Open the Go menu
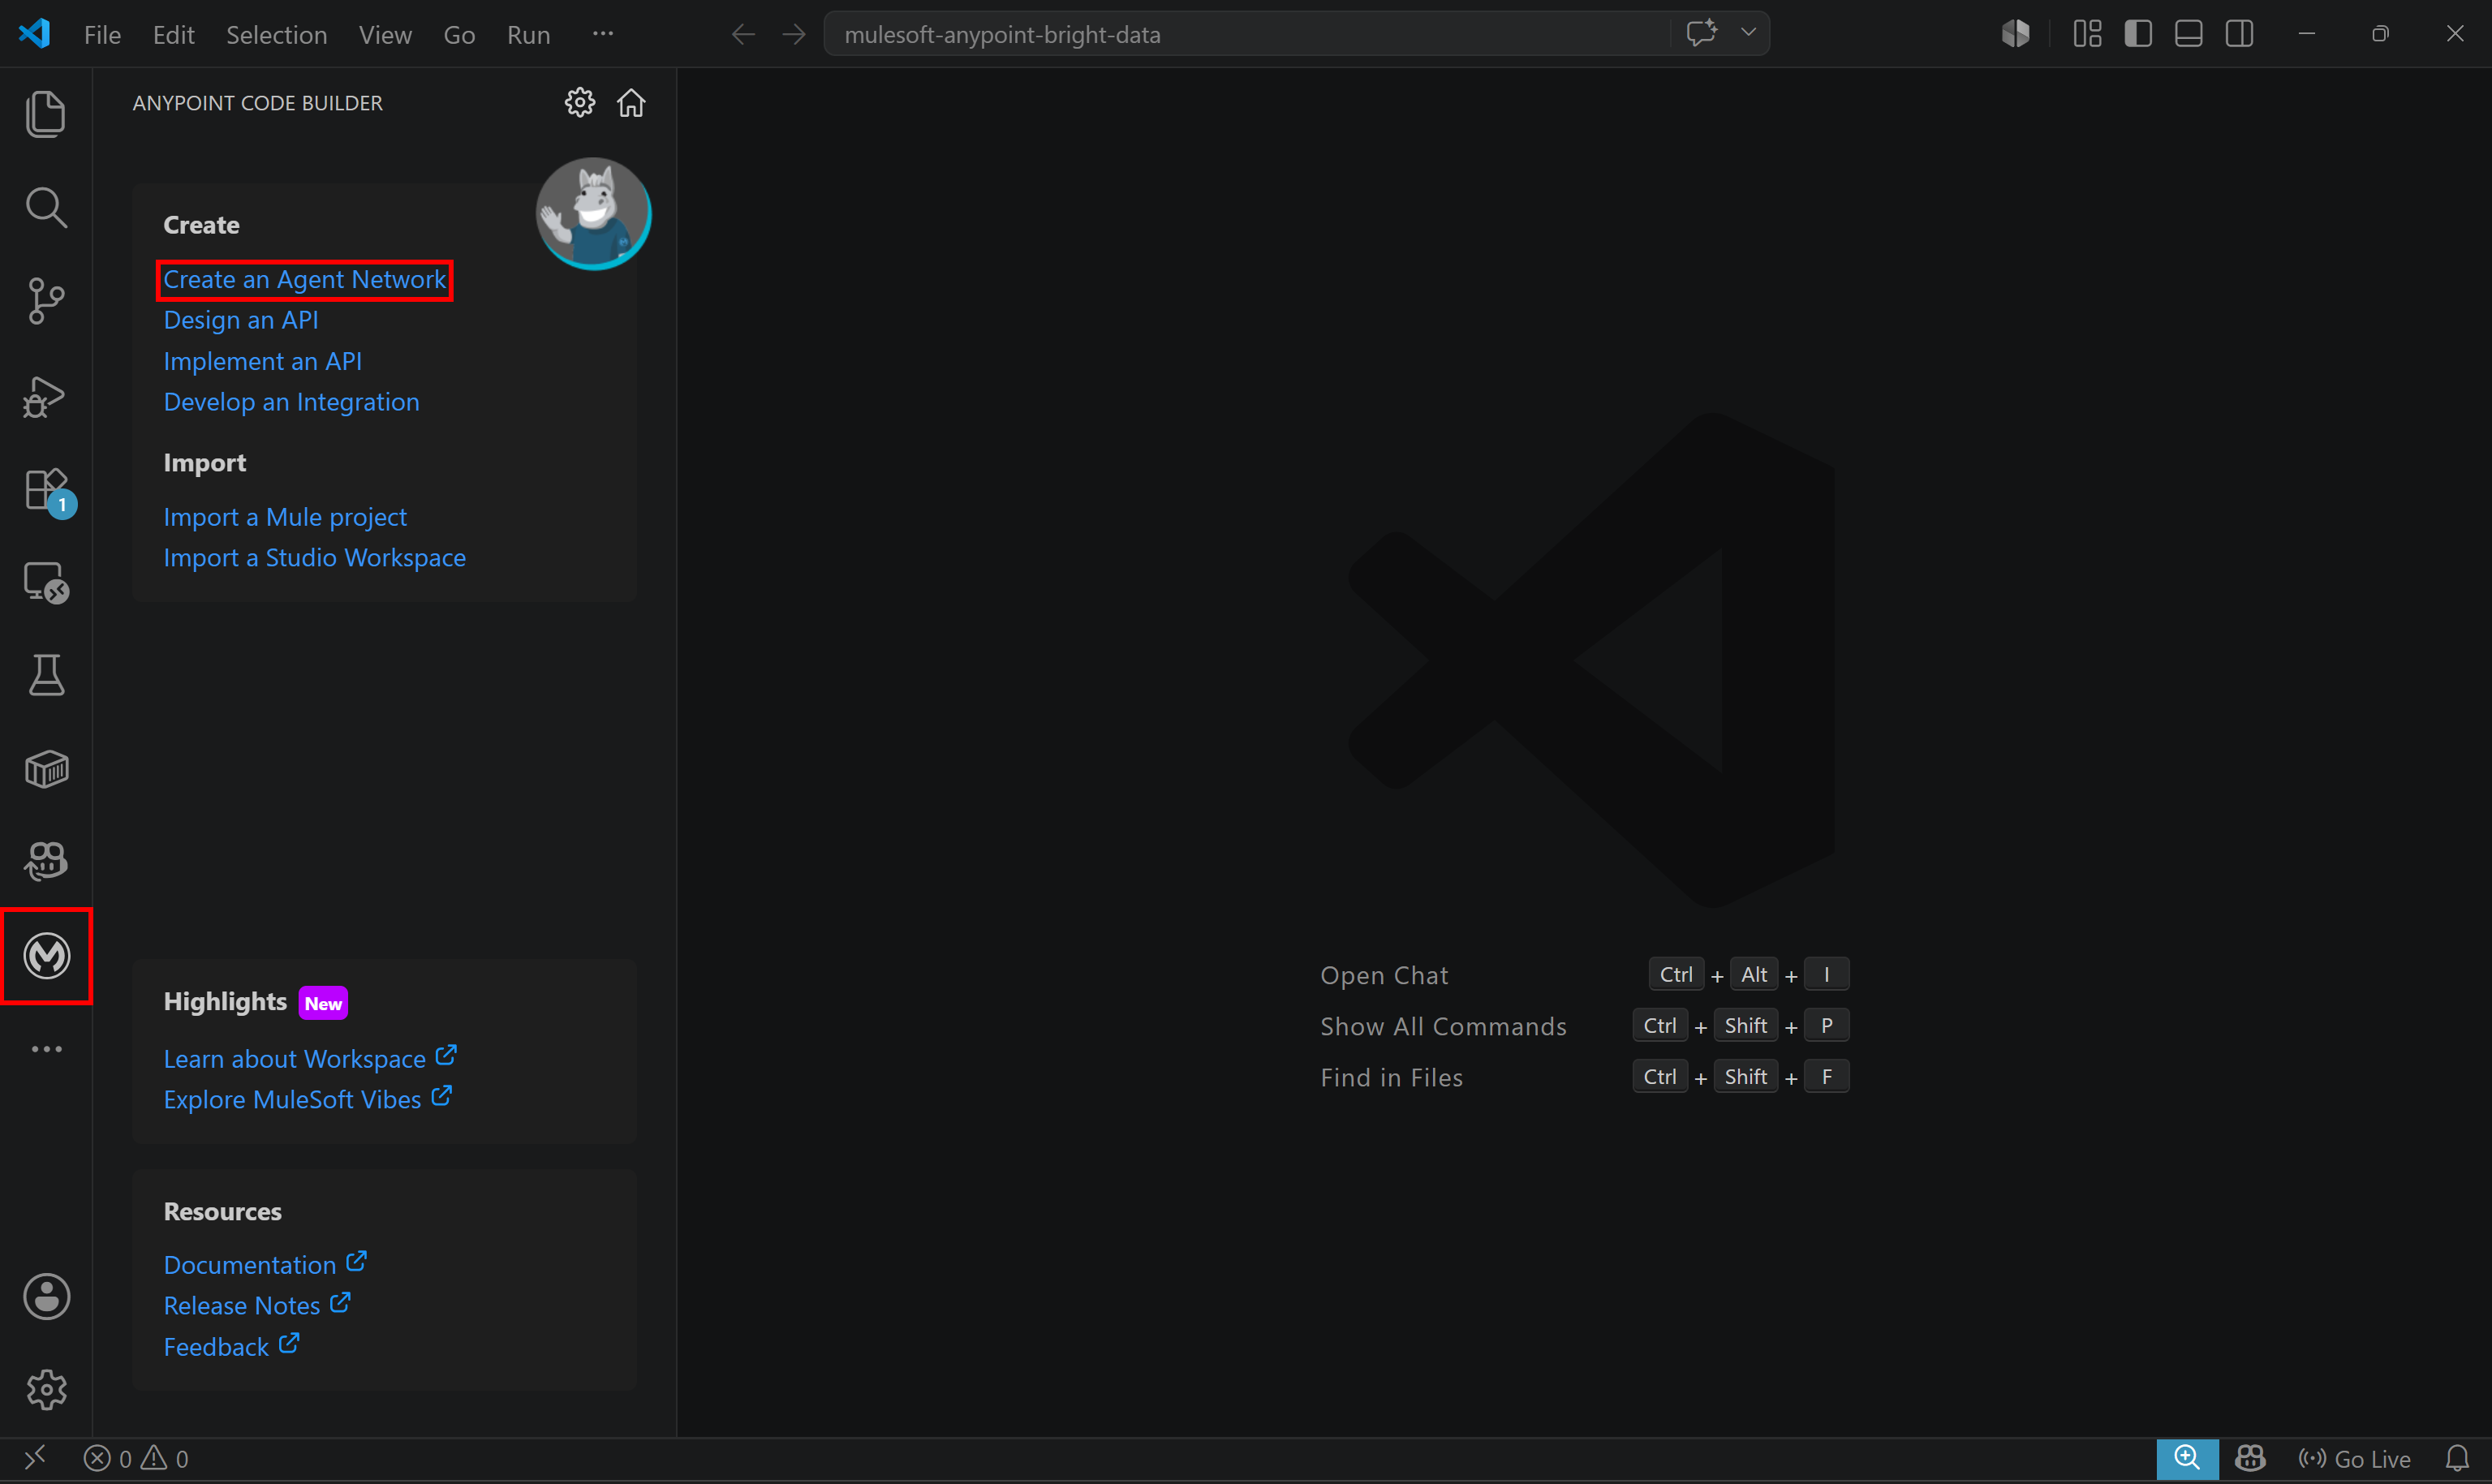 click(459, 35)
